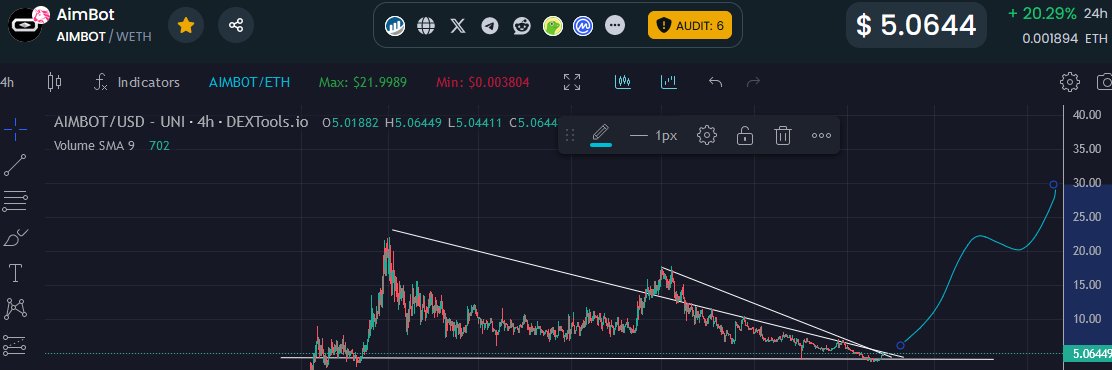Click the AimBot token logo
Viewport: 1112px width, 370px height.
26,26
